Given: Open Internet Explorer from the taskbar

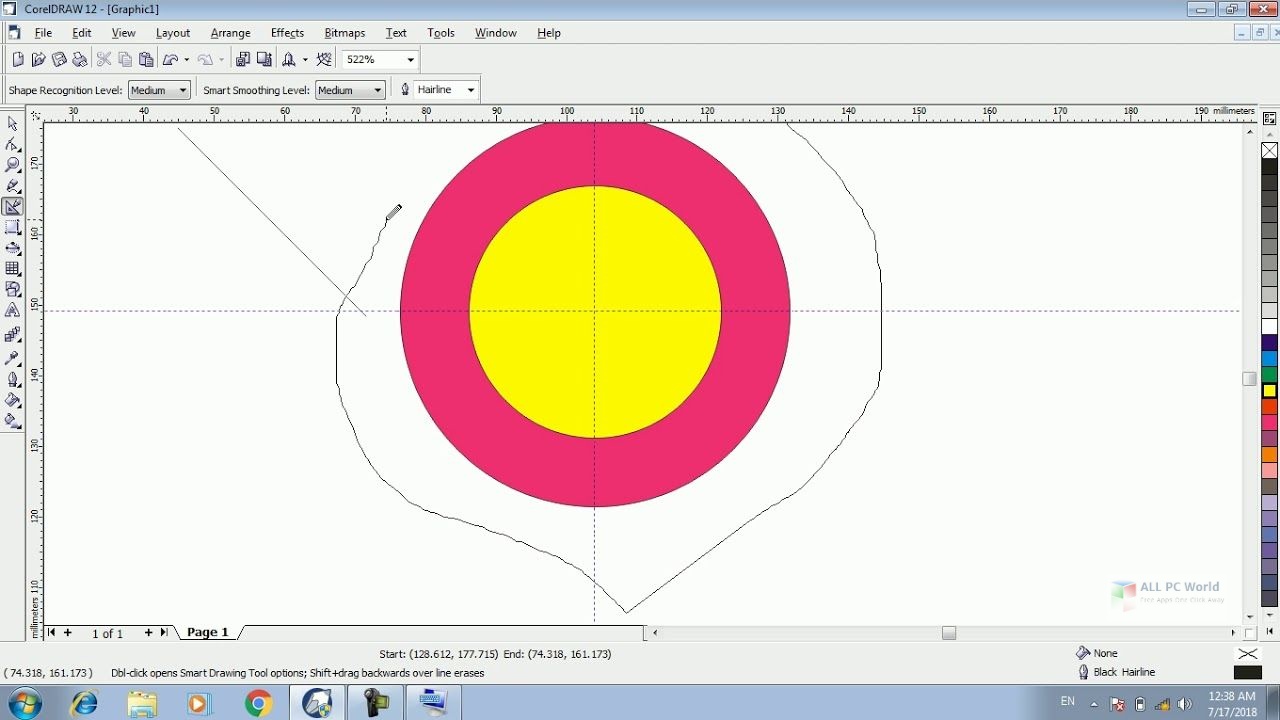Looking at the screenshot, I should tap(85, 703).
